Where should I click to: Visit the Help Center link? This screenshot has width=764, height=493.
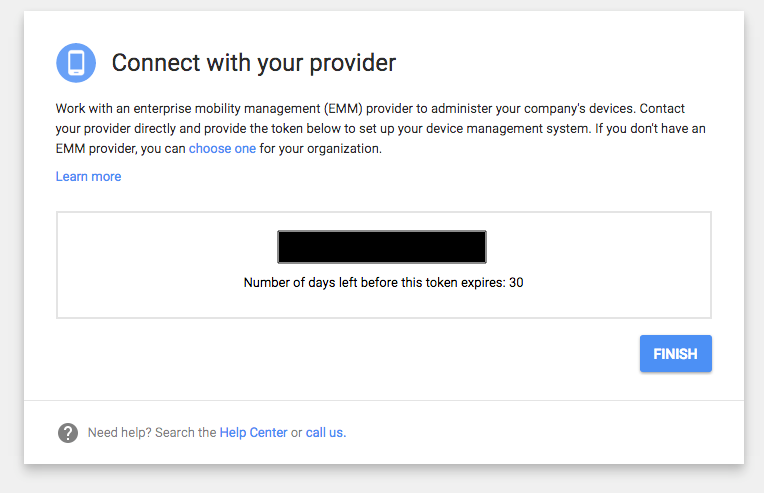point(253,433)
